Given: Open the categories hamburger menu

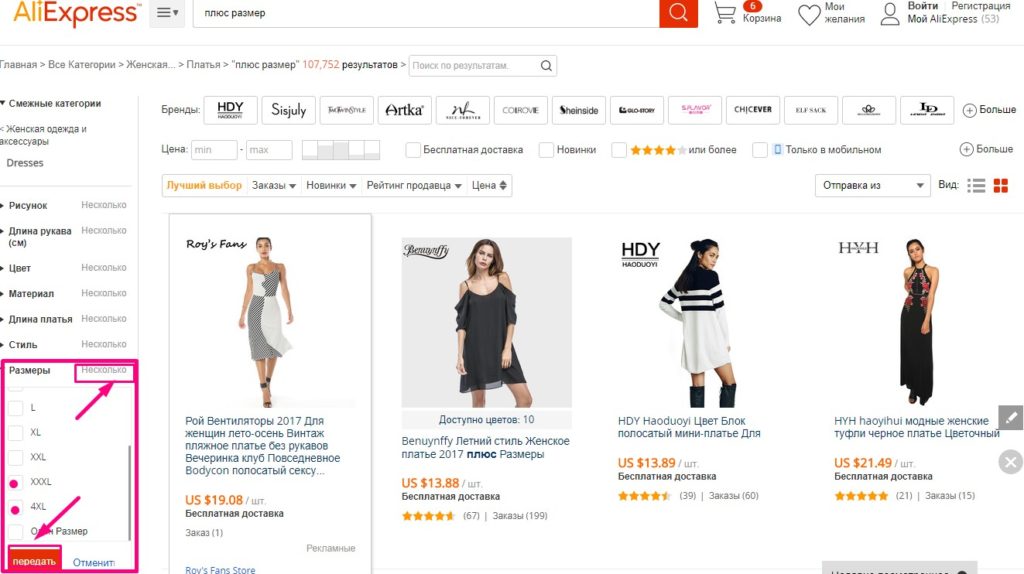Looking at the screenshot, I should click(x=167, y=13).
